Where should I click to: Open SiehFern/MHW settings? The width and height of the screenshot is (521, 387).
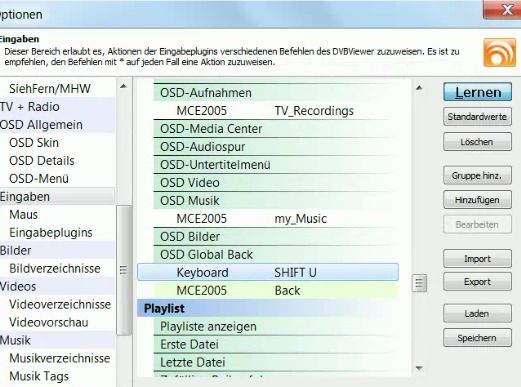pos(50,89)
